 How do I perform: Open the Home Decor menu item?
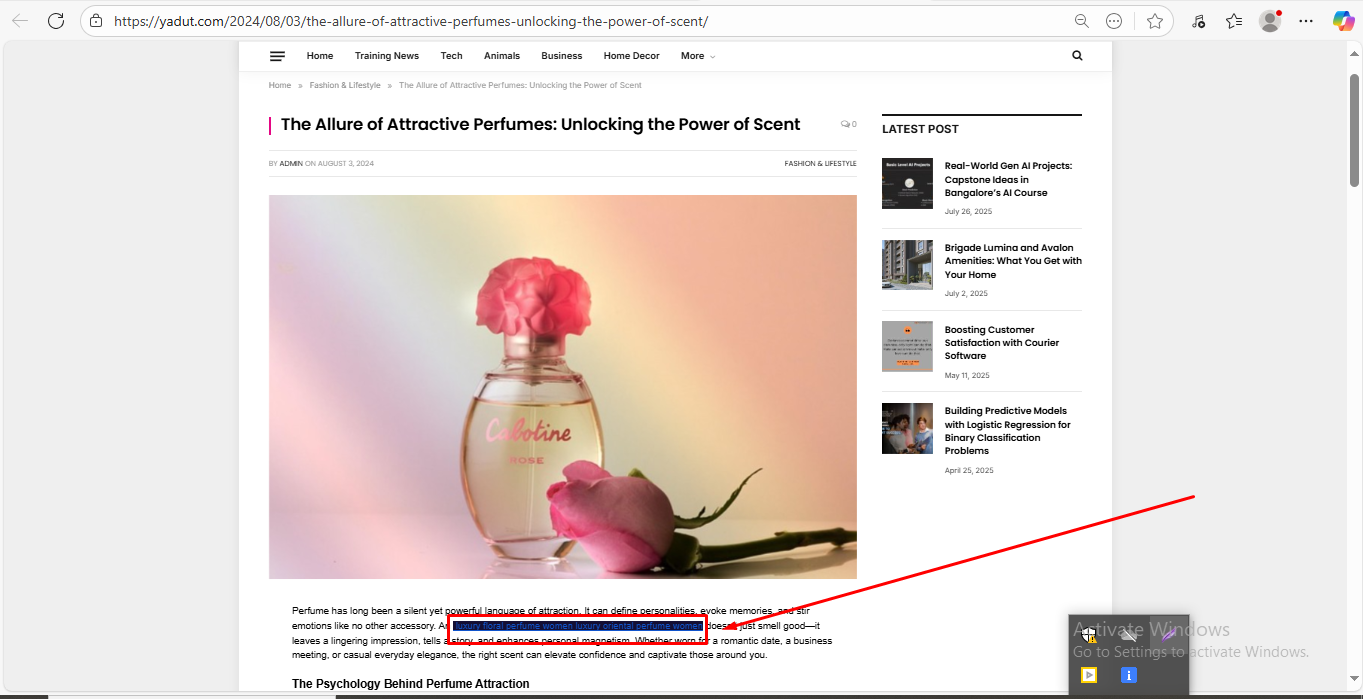click(632, 56)
